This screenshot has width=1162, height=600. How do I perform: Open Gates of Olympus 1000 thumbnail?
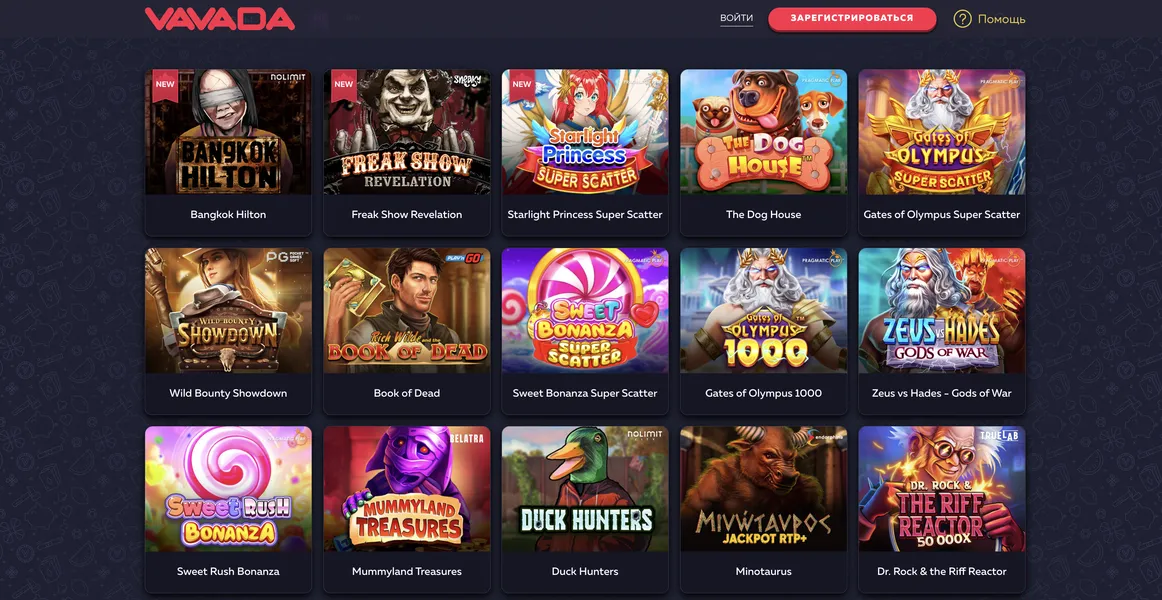tap(763, 310)
